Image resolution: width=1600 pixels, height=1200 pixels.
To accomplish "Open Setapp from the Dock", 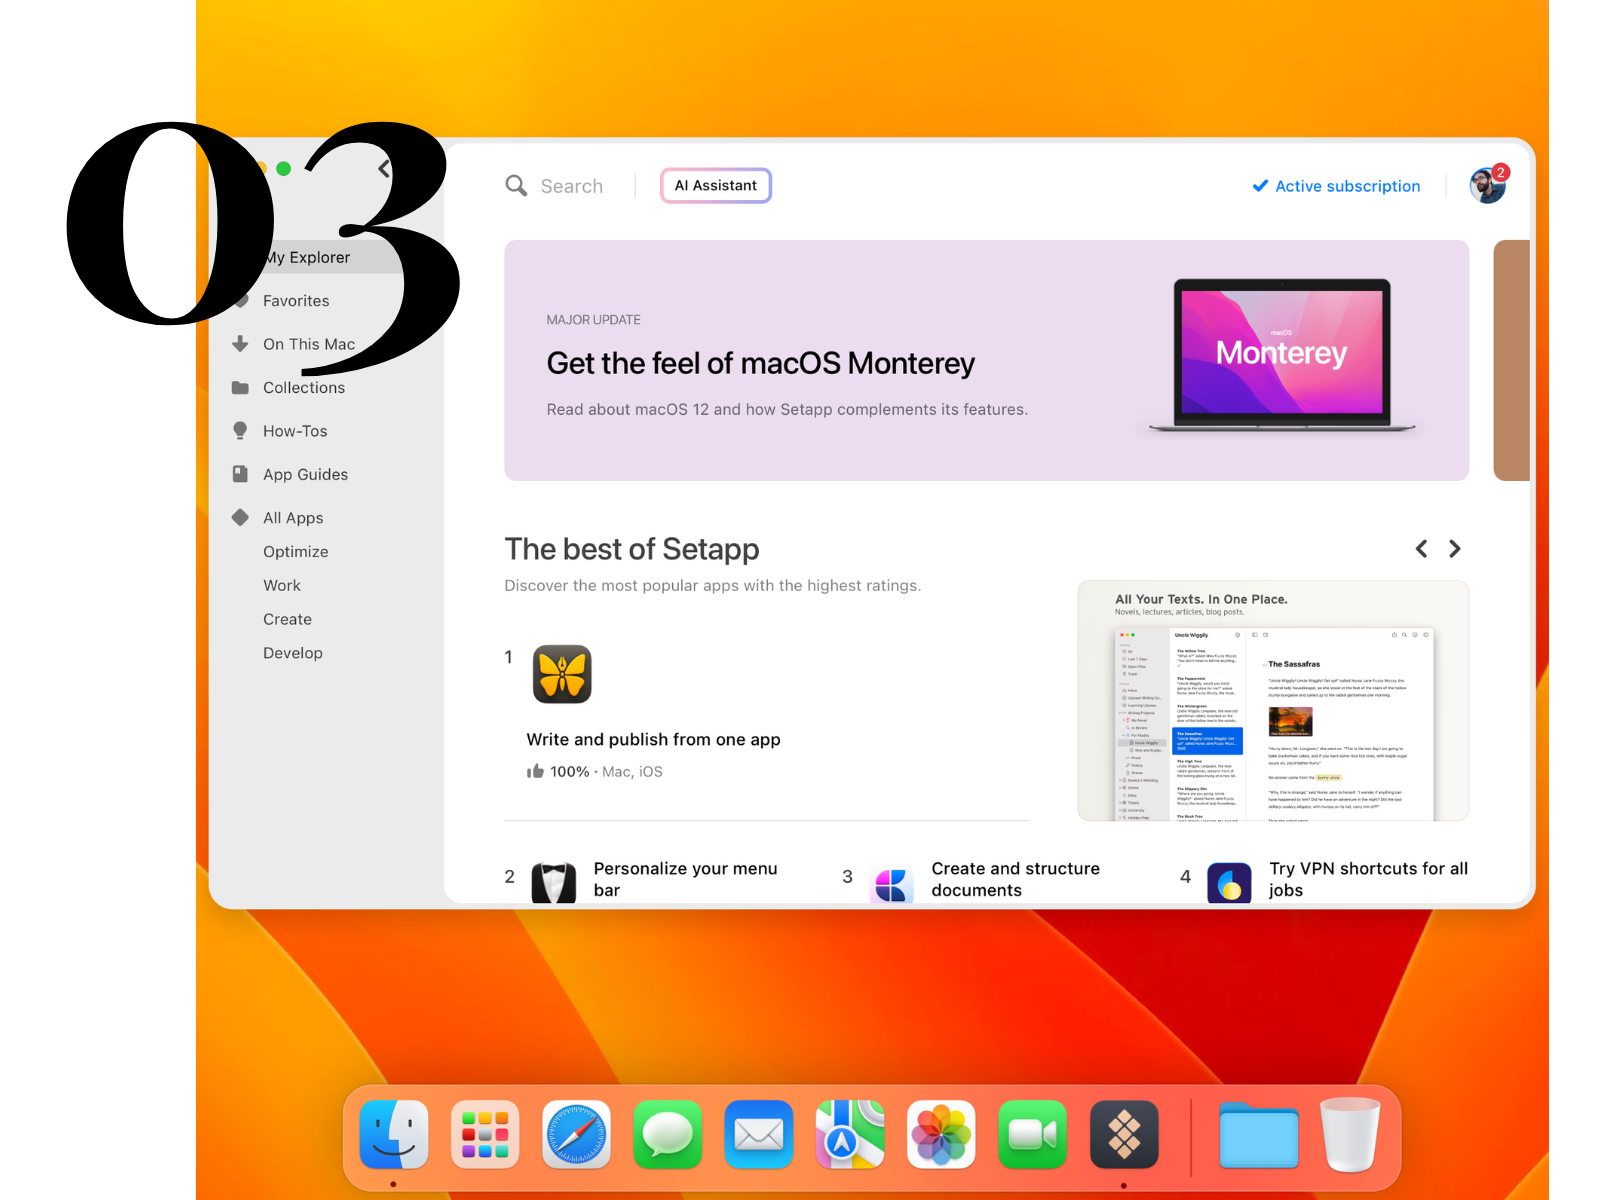I will pos(1124,1135).
